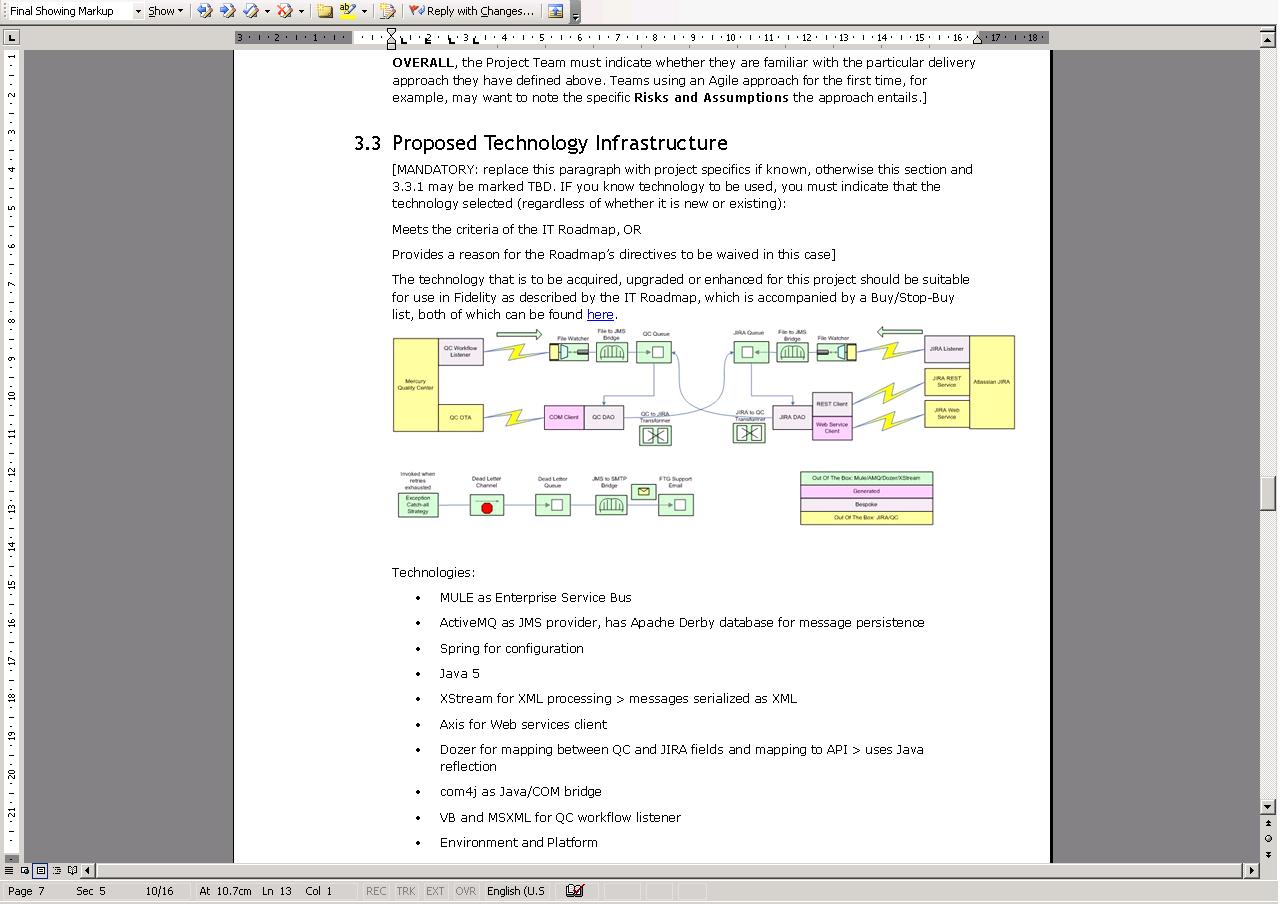Click the 'Proposed Technology Infrastructure' heading
This screenshot has height=904, width=1280.
click(559, 143)
